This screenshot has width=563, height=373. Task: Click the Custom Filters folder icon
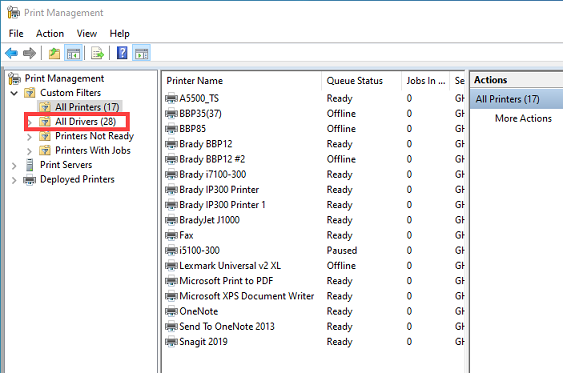30,93
